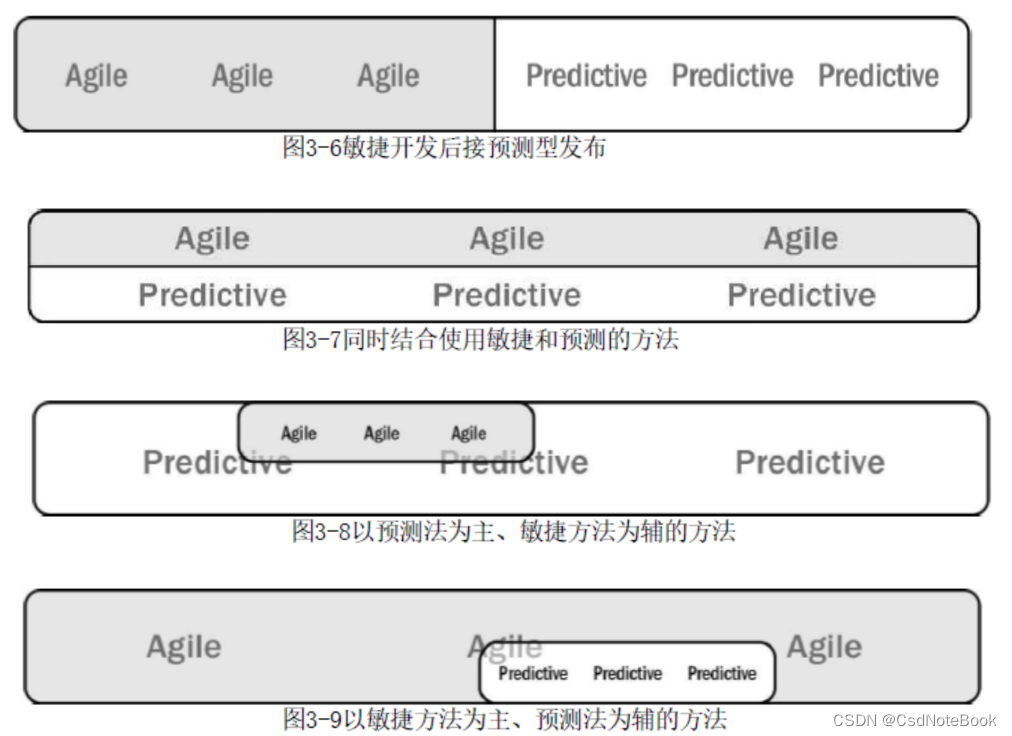
Task: Click the 图3-7同时结合使用敏捷和预测的方法 caption
Action: [481, 339]
